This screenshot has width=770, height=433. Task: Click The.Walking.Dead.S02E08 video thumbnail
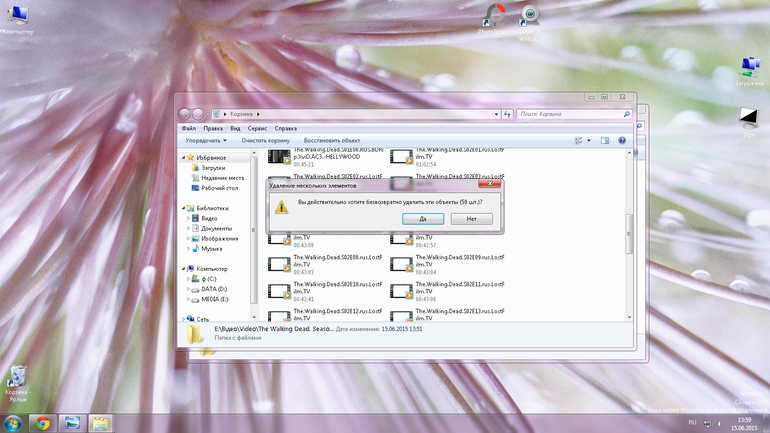[x=279, y=264]
